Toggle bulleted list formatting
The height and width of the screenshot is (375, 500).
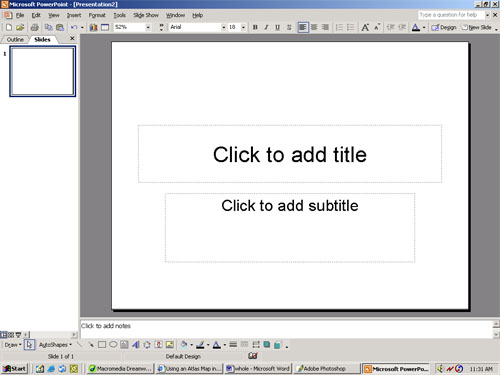(x=350, y=27)
